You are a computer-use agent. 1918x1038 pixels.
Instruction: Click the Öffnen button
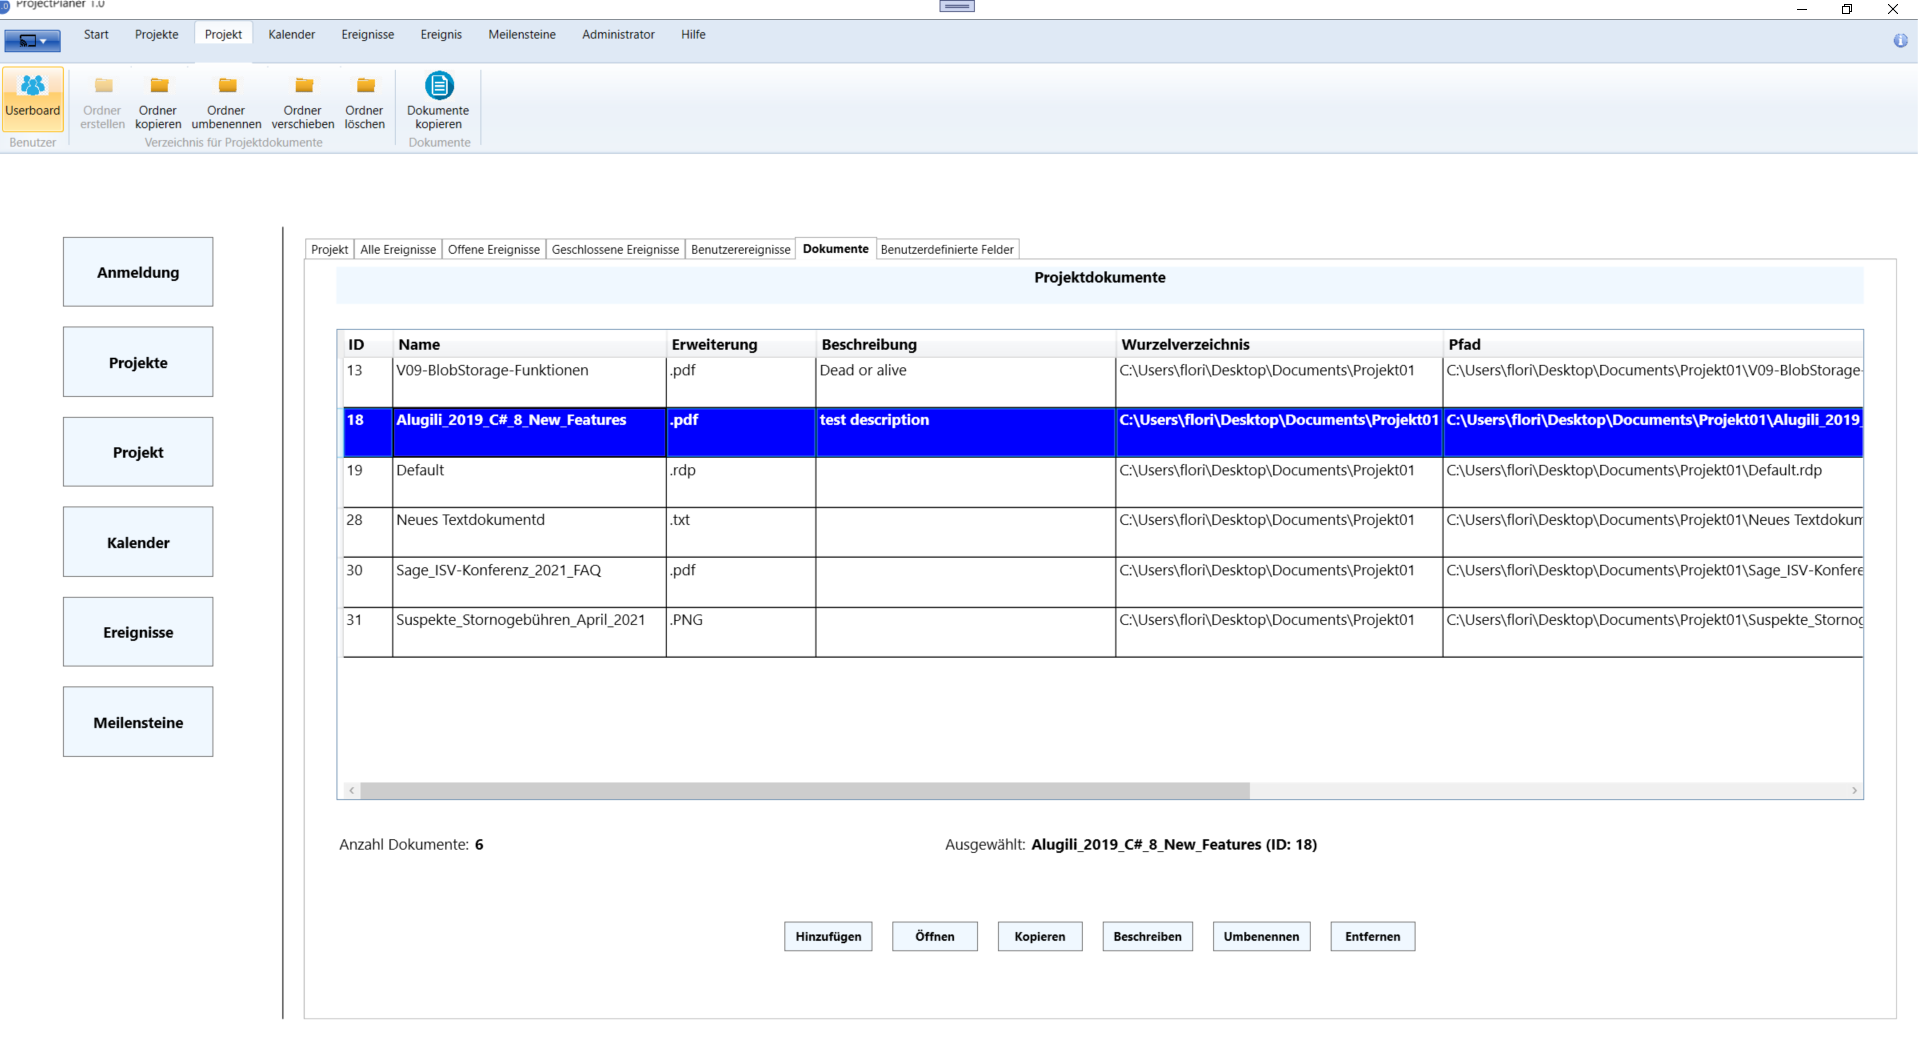934,936
